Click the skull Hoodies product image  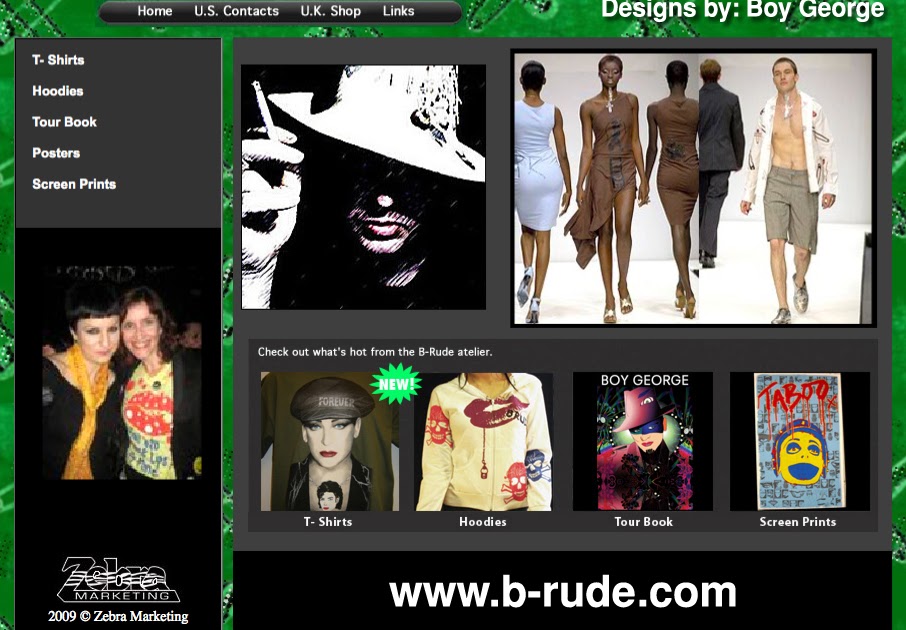tap(483, 441)
